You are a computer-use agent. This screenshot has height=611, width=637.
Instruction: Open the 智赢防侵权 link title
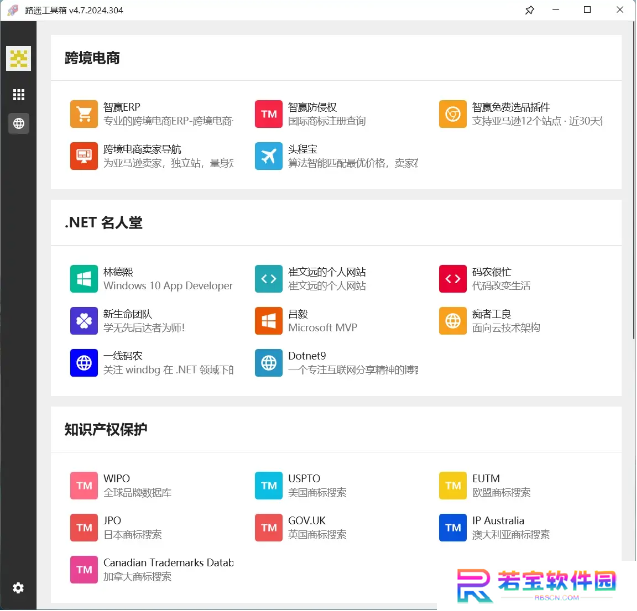click(312, 107)
